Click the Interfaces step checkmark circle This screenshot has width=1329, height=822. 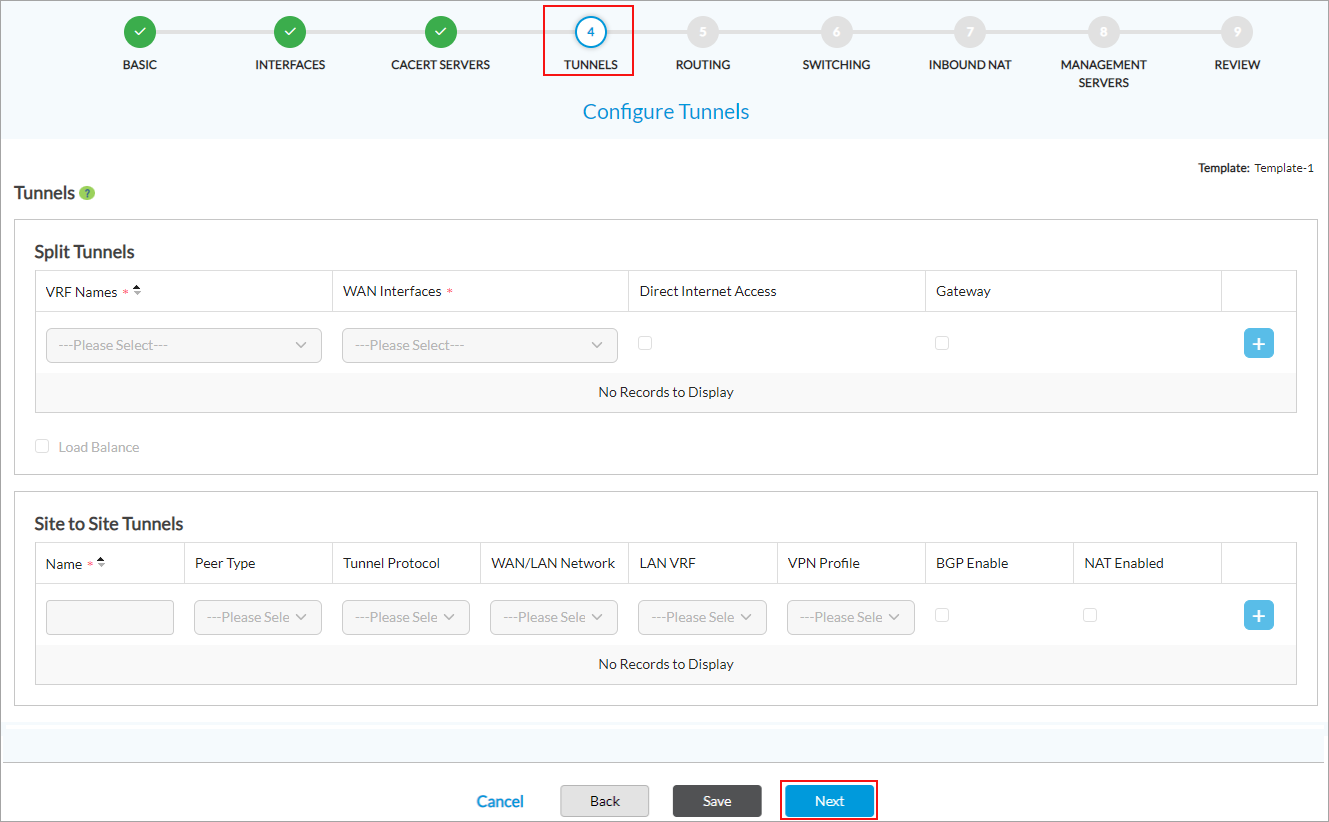pyautogui.click(x=290, y=32)
